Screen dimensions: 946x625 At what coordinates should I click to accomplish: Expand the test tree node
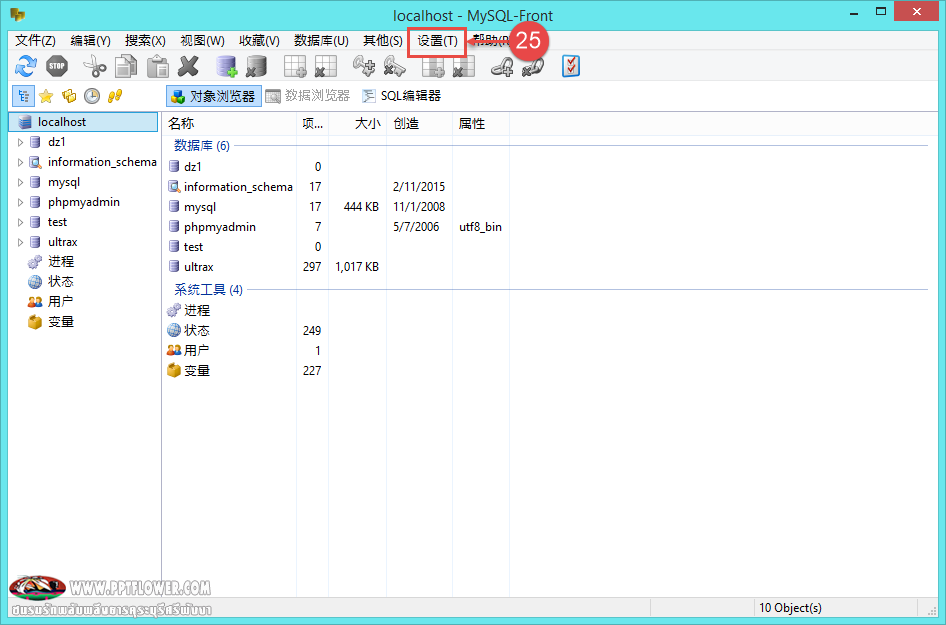tap(21, 222)
